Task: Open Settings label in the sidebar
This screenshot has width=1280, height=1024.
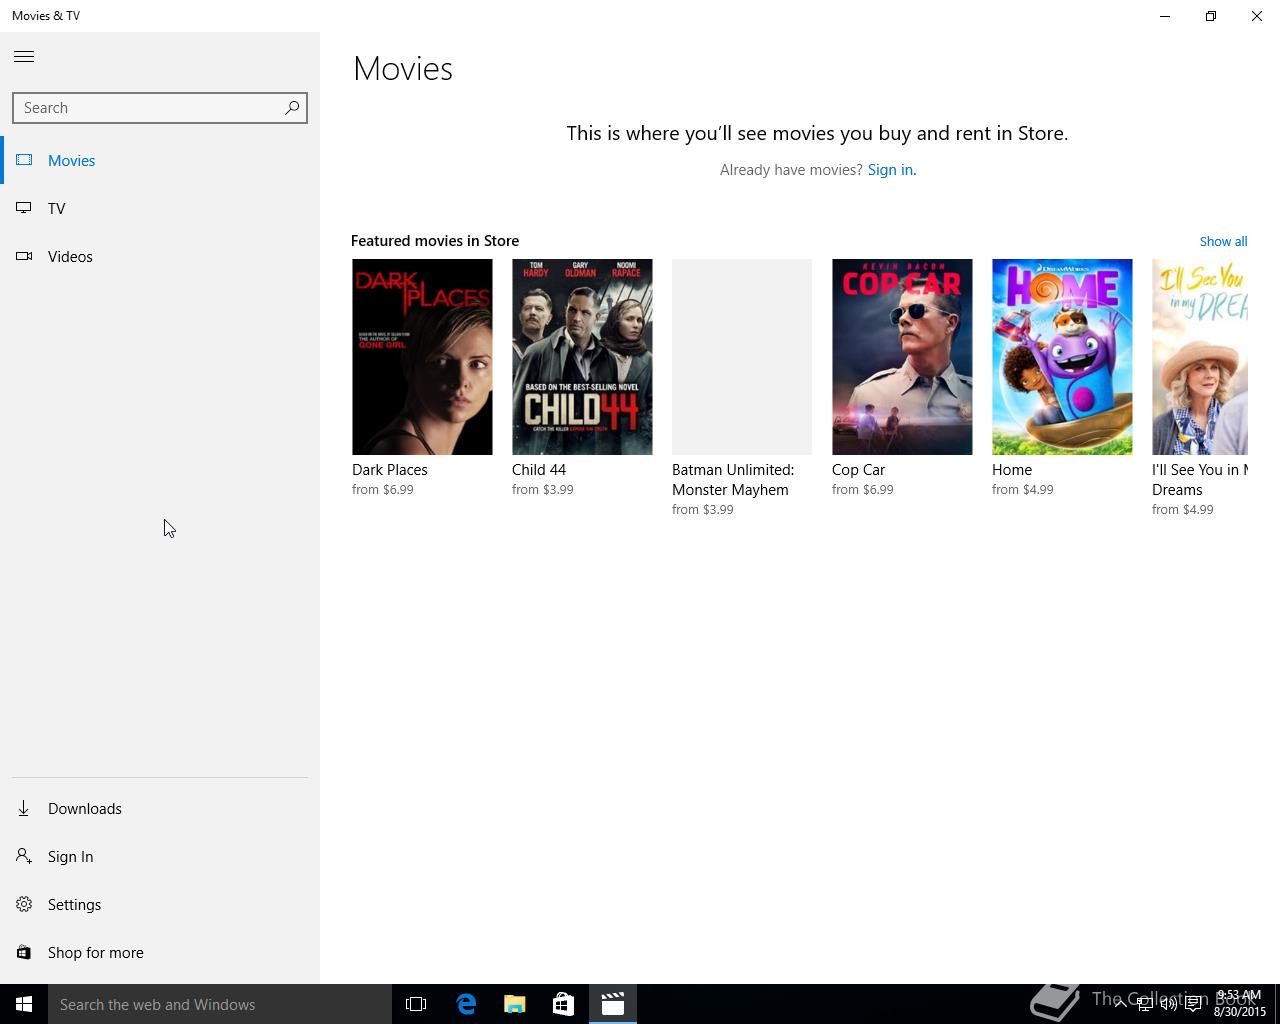Action: pos(75,905)
